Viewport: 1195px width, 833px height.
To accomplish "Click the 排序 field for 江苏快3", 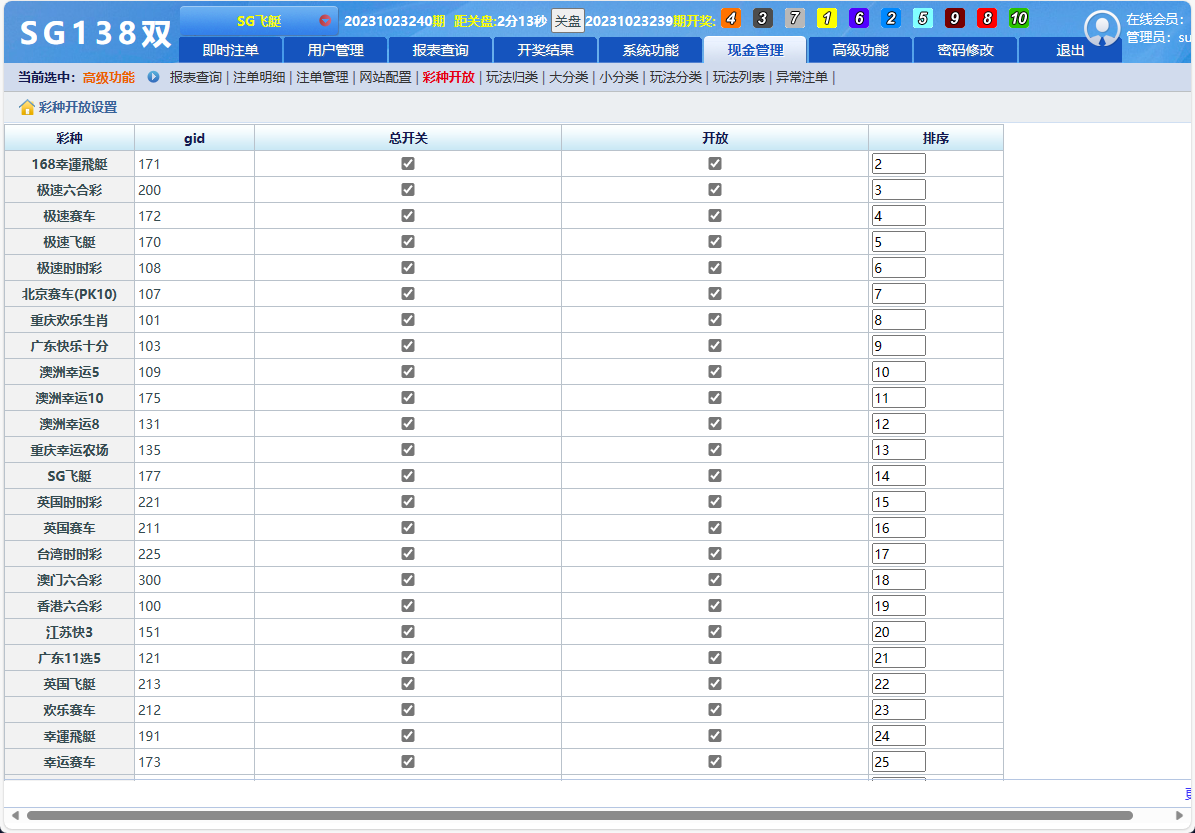I will 899,632.
